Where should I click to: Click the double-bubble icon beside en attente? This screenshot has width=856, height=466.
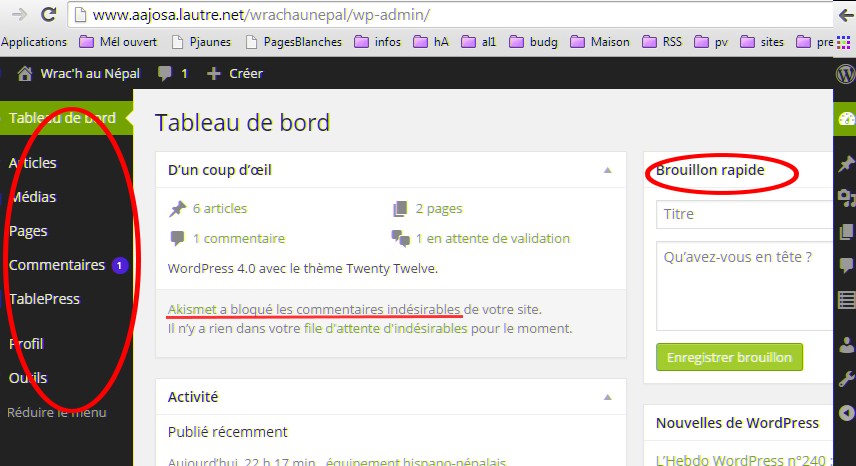tap(400, 238)
